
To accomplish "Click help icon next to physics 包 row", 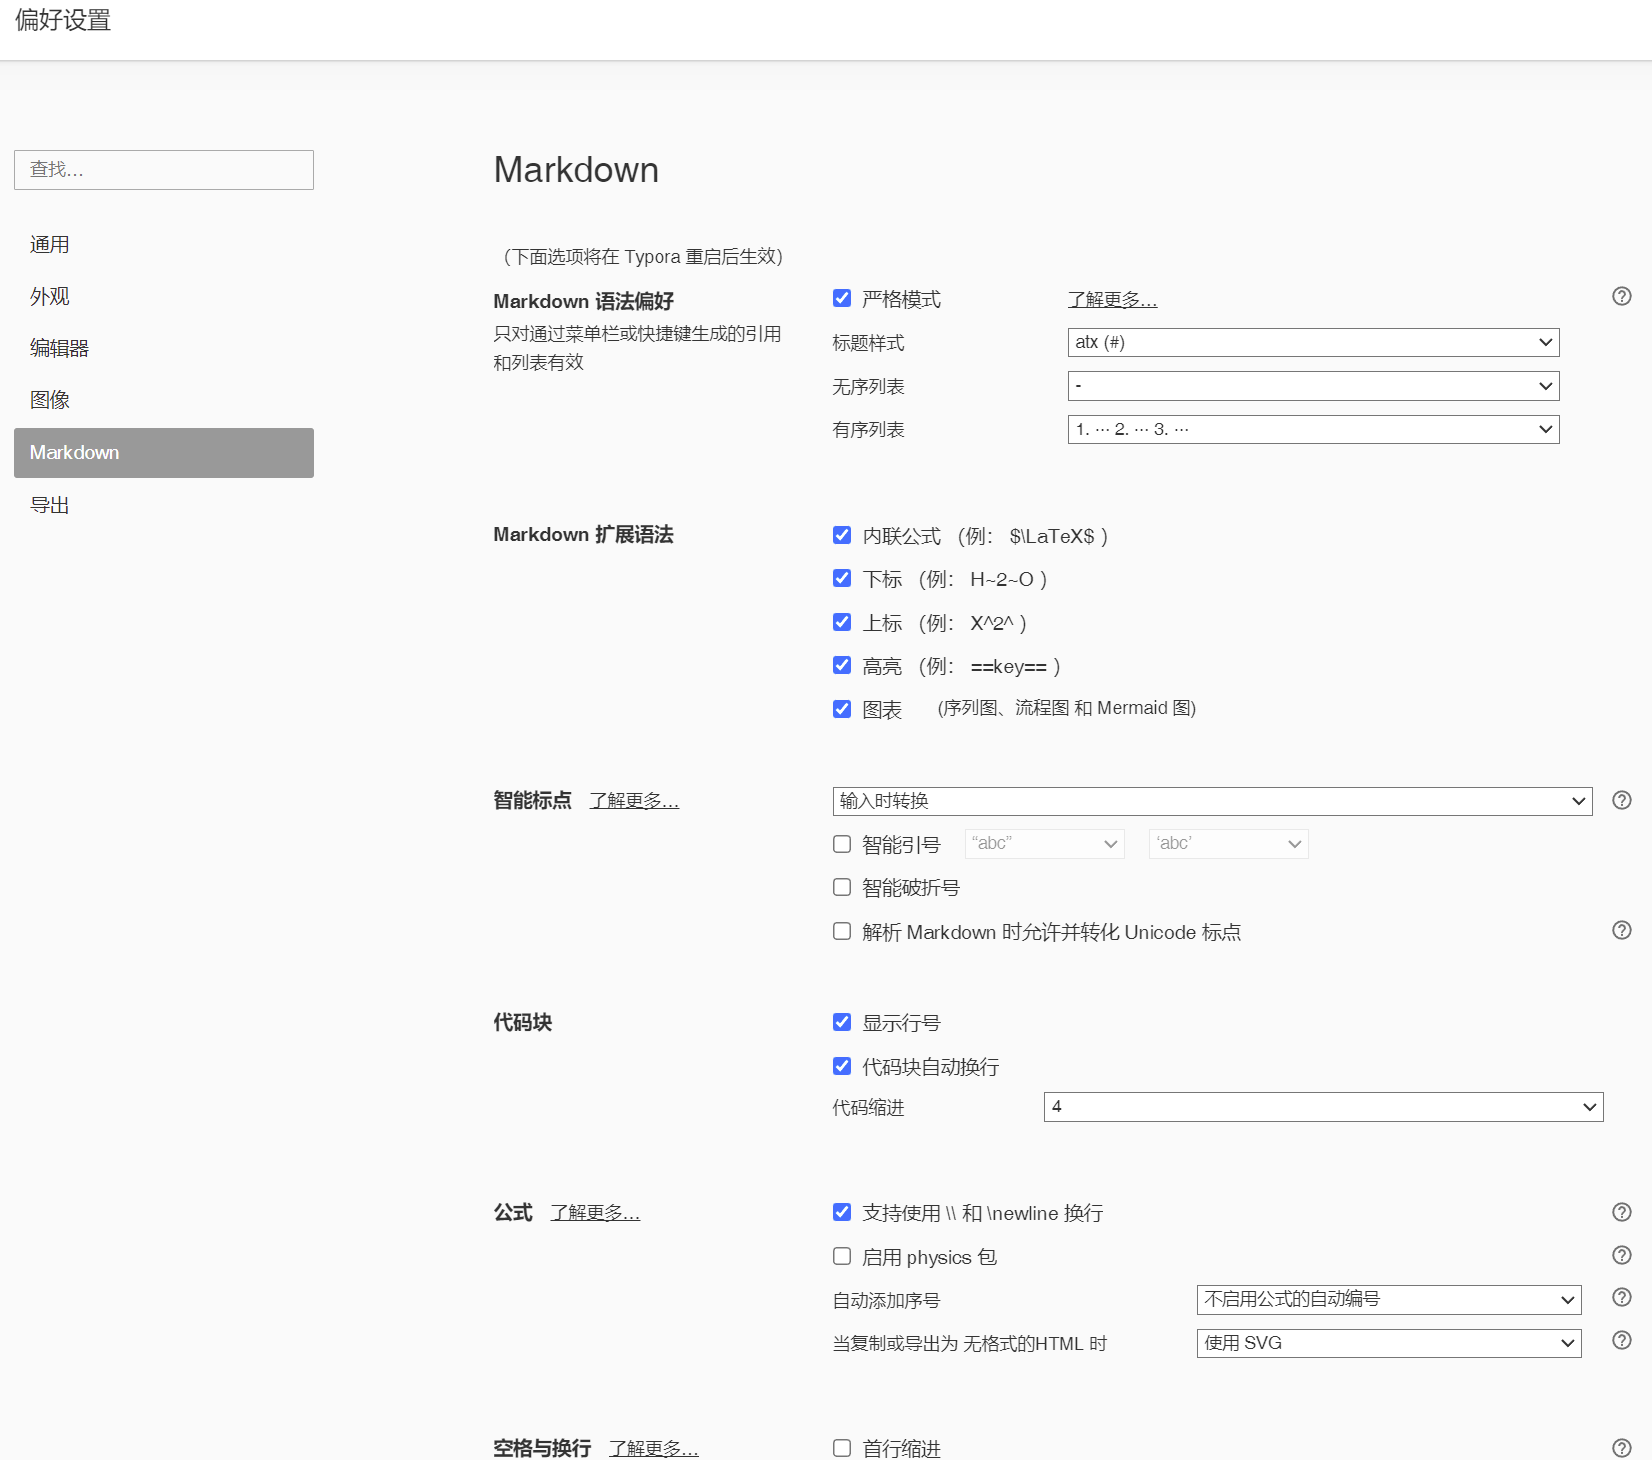I will click(1621, 1255).
